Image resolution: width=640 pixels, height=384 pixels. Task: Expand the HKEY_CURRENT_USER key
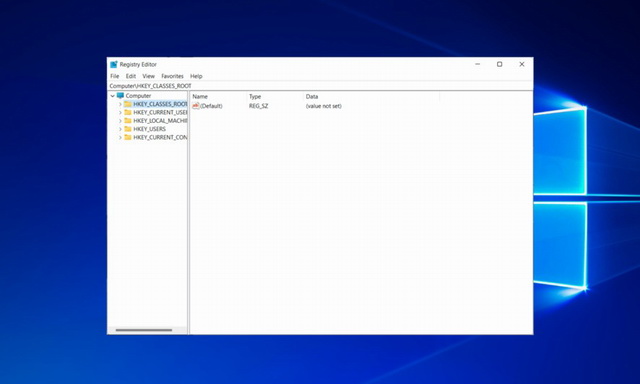pyautogui.click(x=120, y=113)
